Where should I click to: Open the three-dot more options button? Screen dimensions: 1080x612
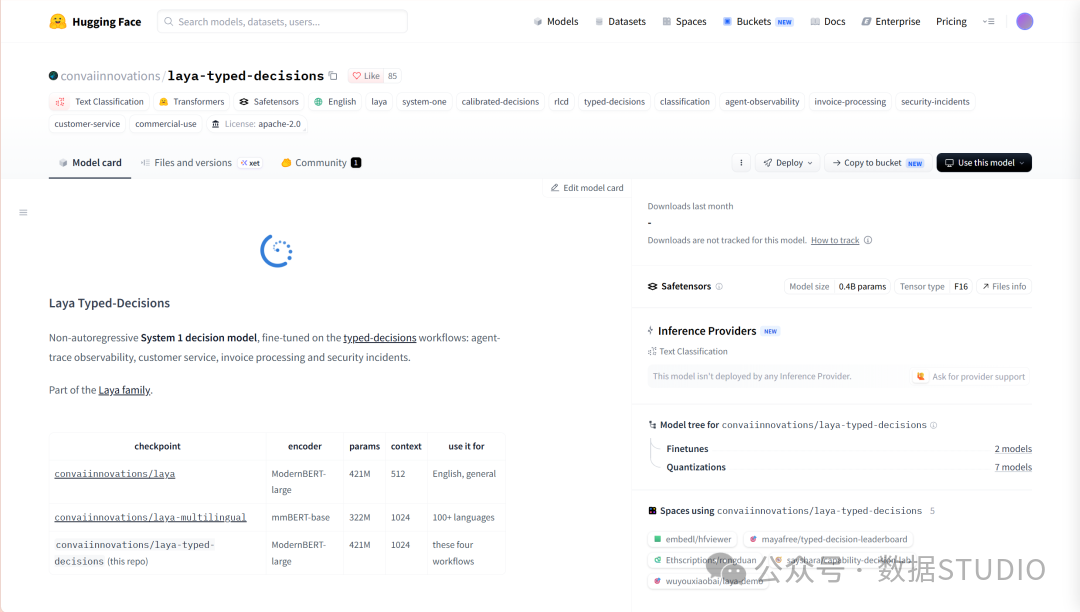pos(741,162)
